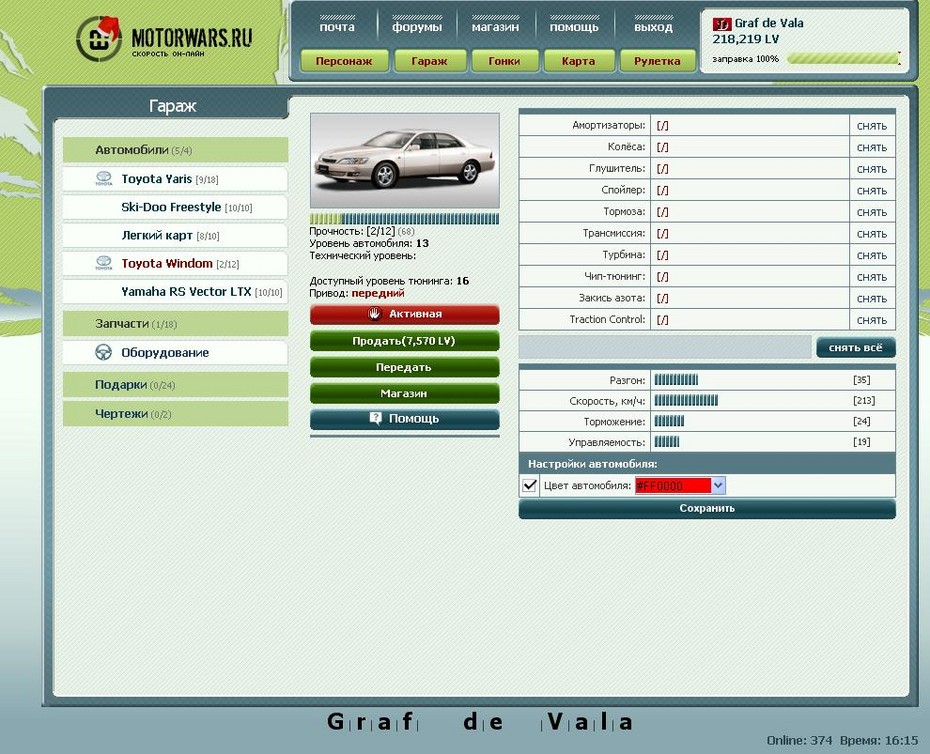Click снять in the Закись азота row
This screenshot has width=930, height=754.
coord(872,298)
